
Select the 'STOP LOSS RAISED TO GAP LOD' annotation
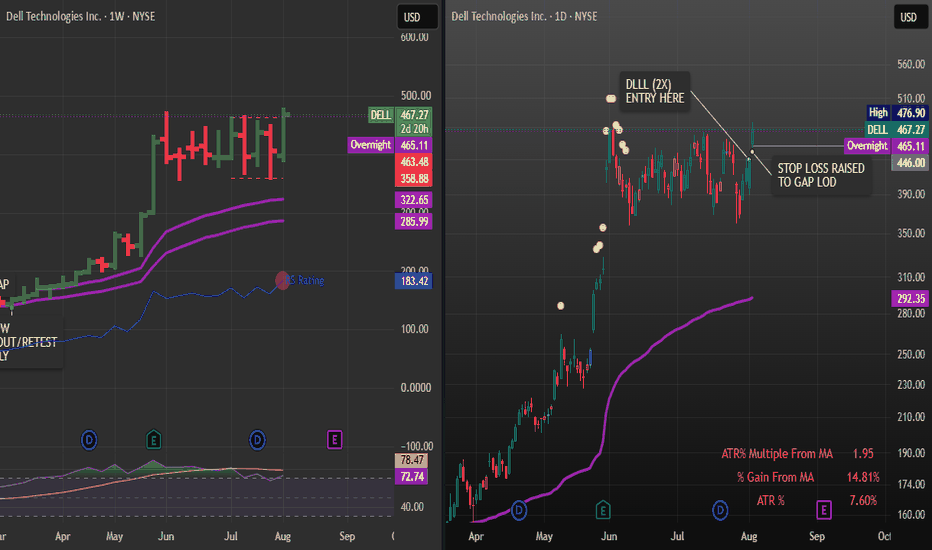point(821,175)
